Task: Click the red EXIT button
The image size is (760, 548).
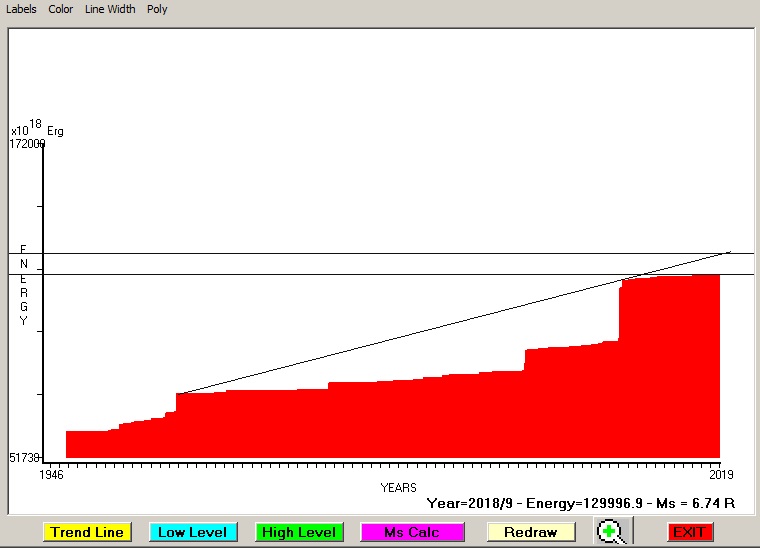Action: point(690,532)
